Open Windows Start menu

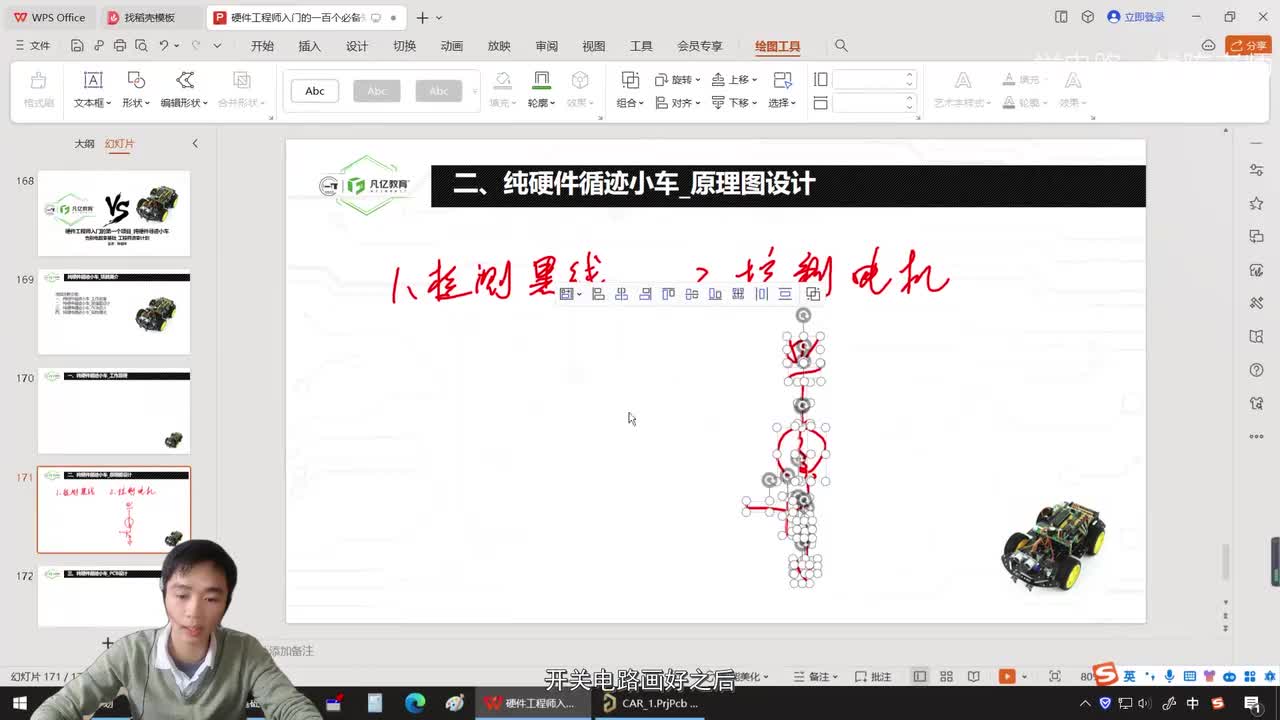point(19,703)
